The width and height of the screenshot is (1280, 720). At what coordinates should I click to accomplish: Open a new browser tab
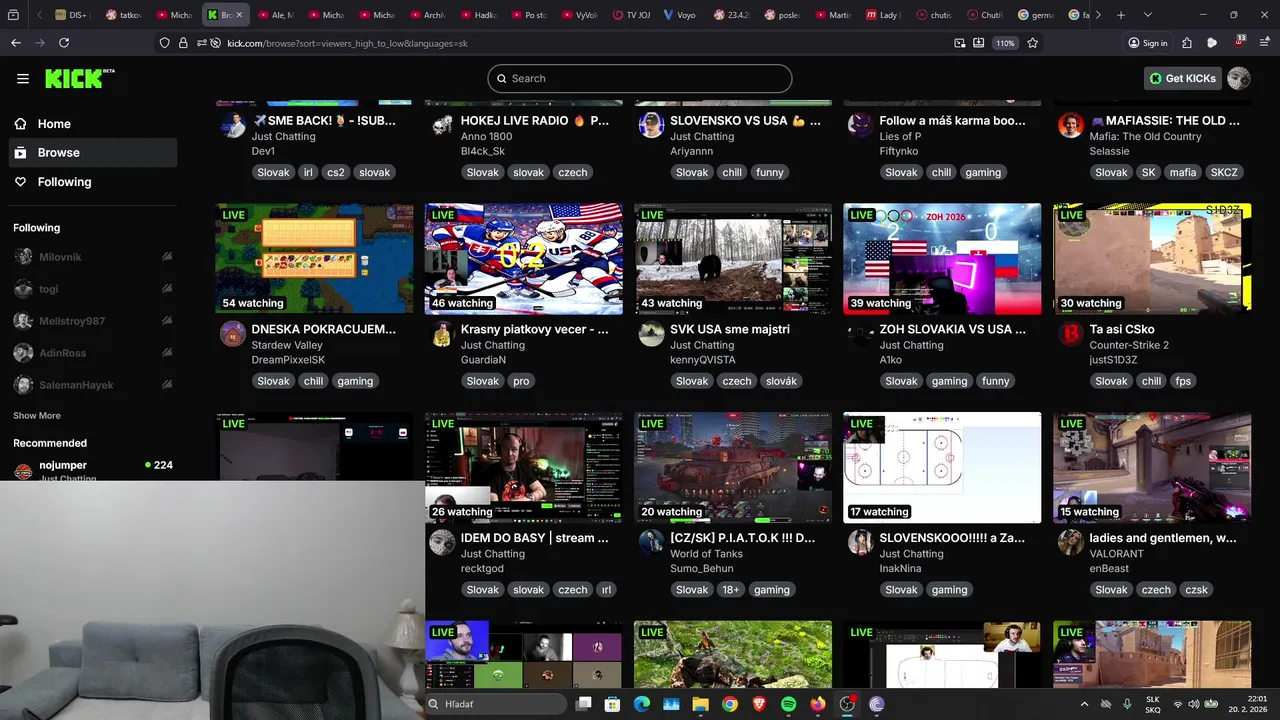point(1121,15)
